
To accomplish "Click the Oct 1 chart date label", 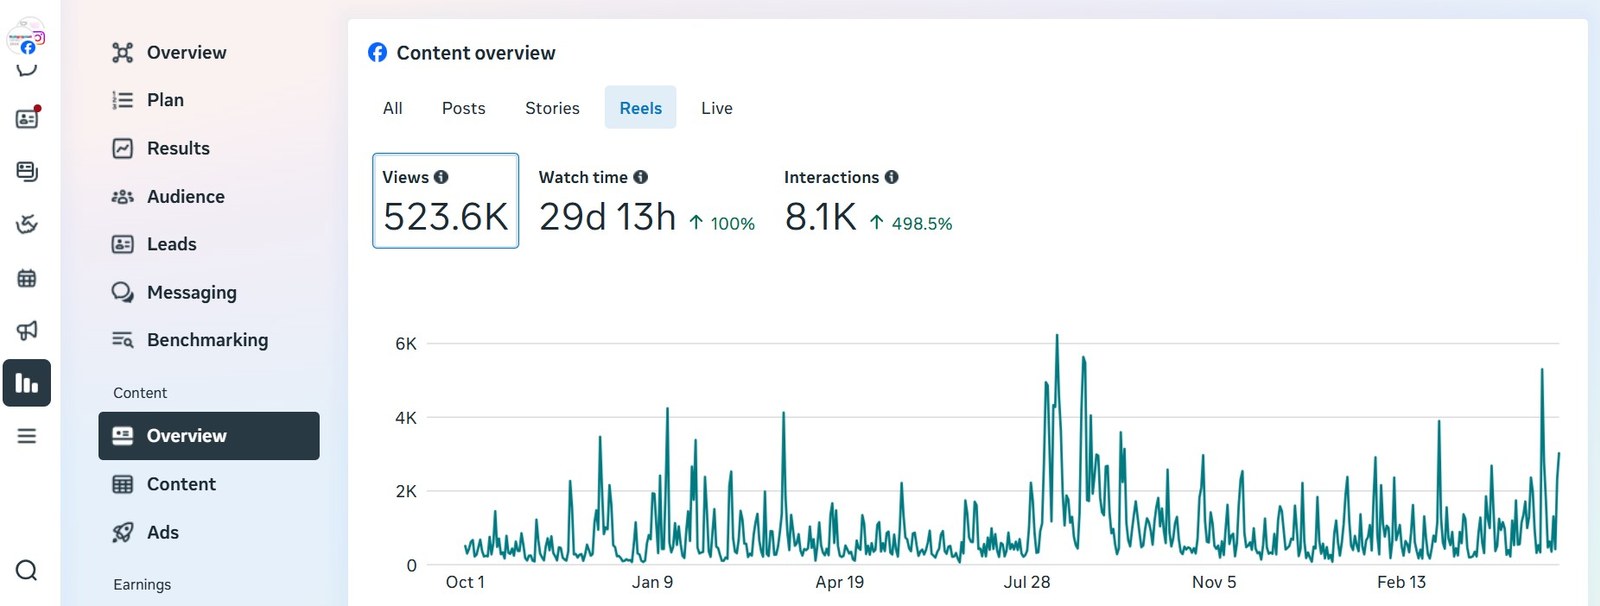I will coord(465,582).
